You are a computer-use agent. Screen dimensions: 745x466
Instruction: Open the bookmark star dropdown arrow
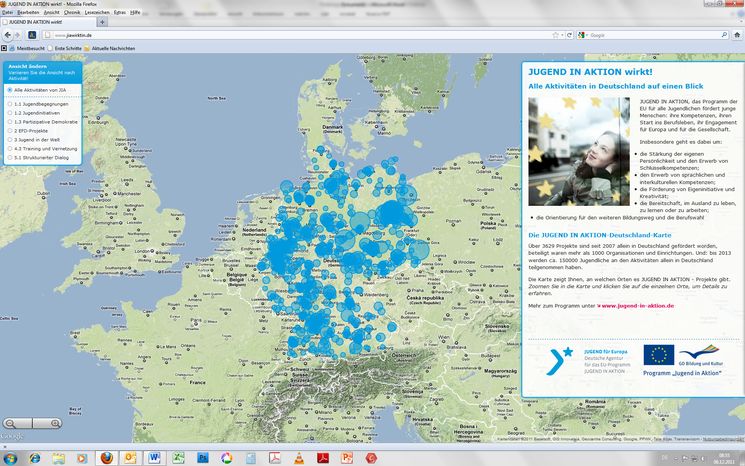coord(562,35)
